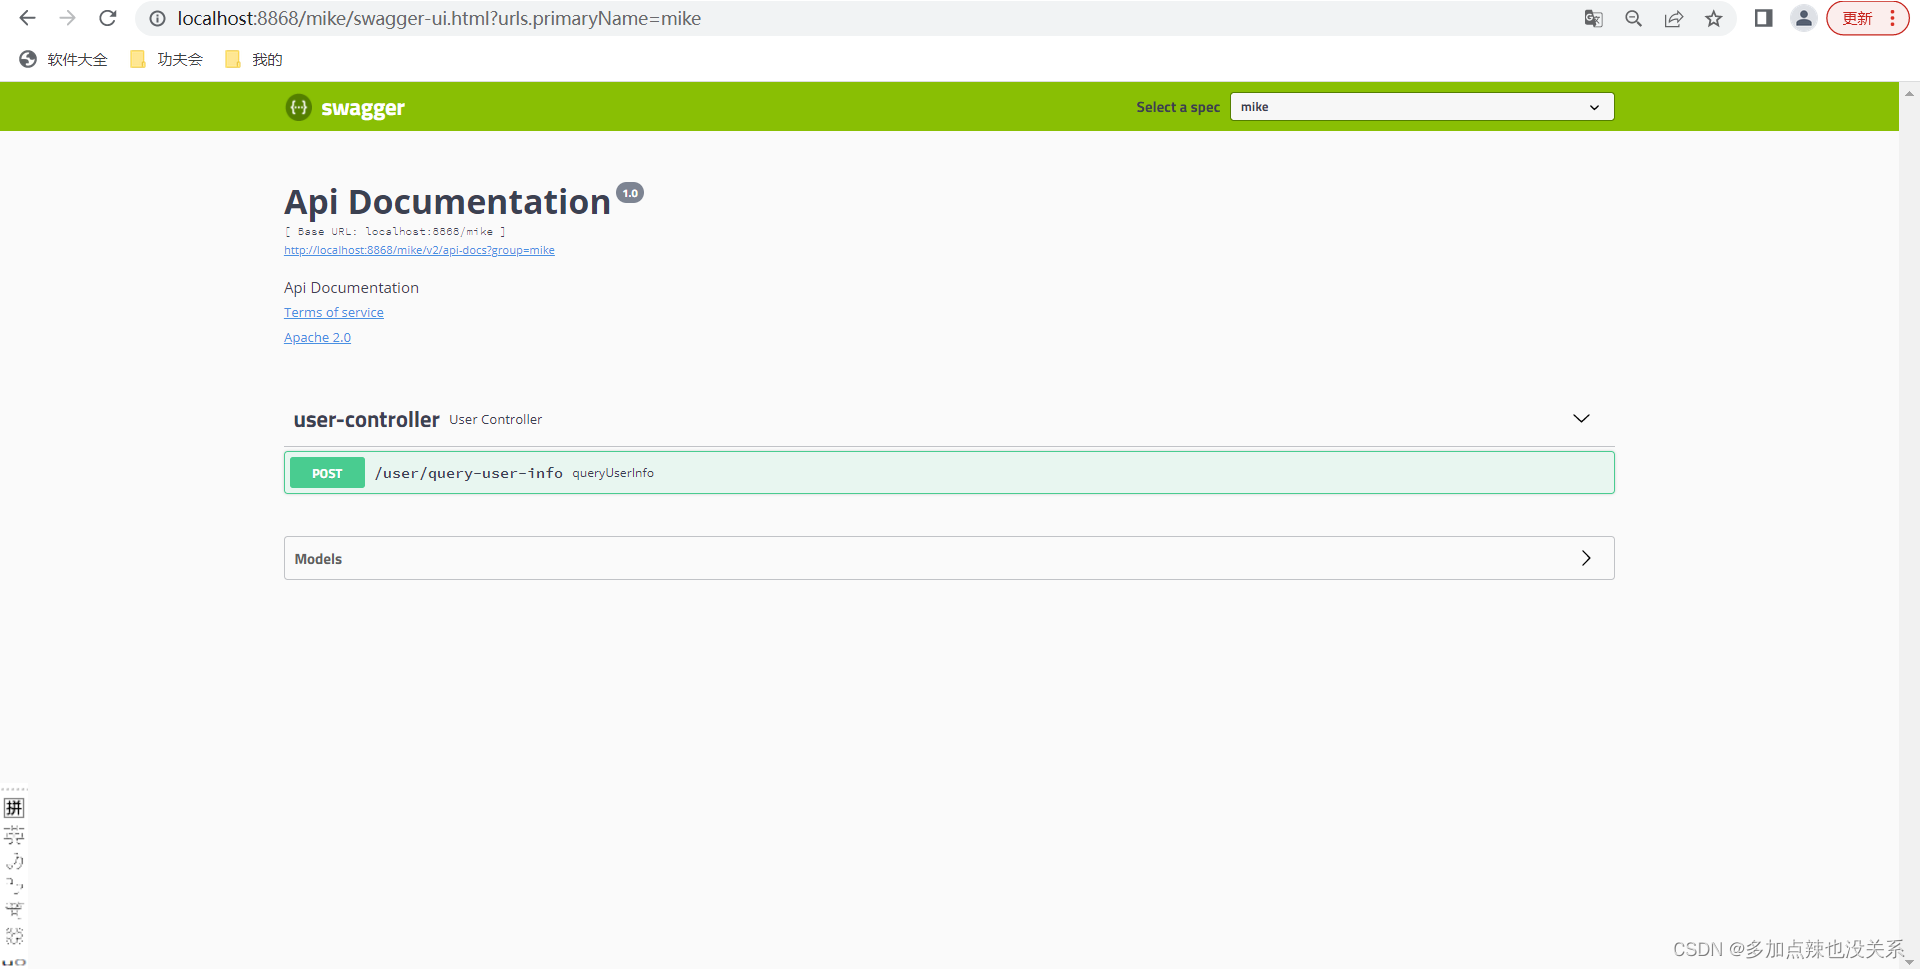Click the user-controller section title

point(366,420)
